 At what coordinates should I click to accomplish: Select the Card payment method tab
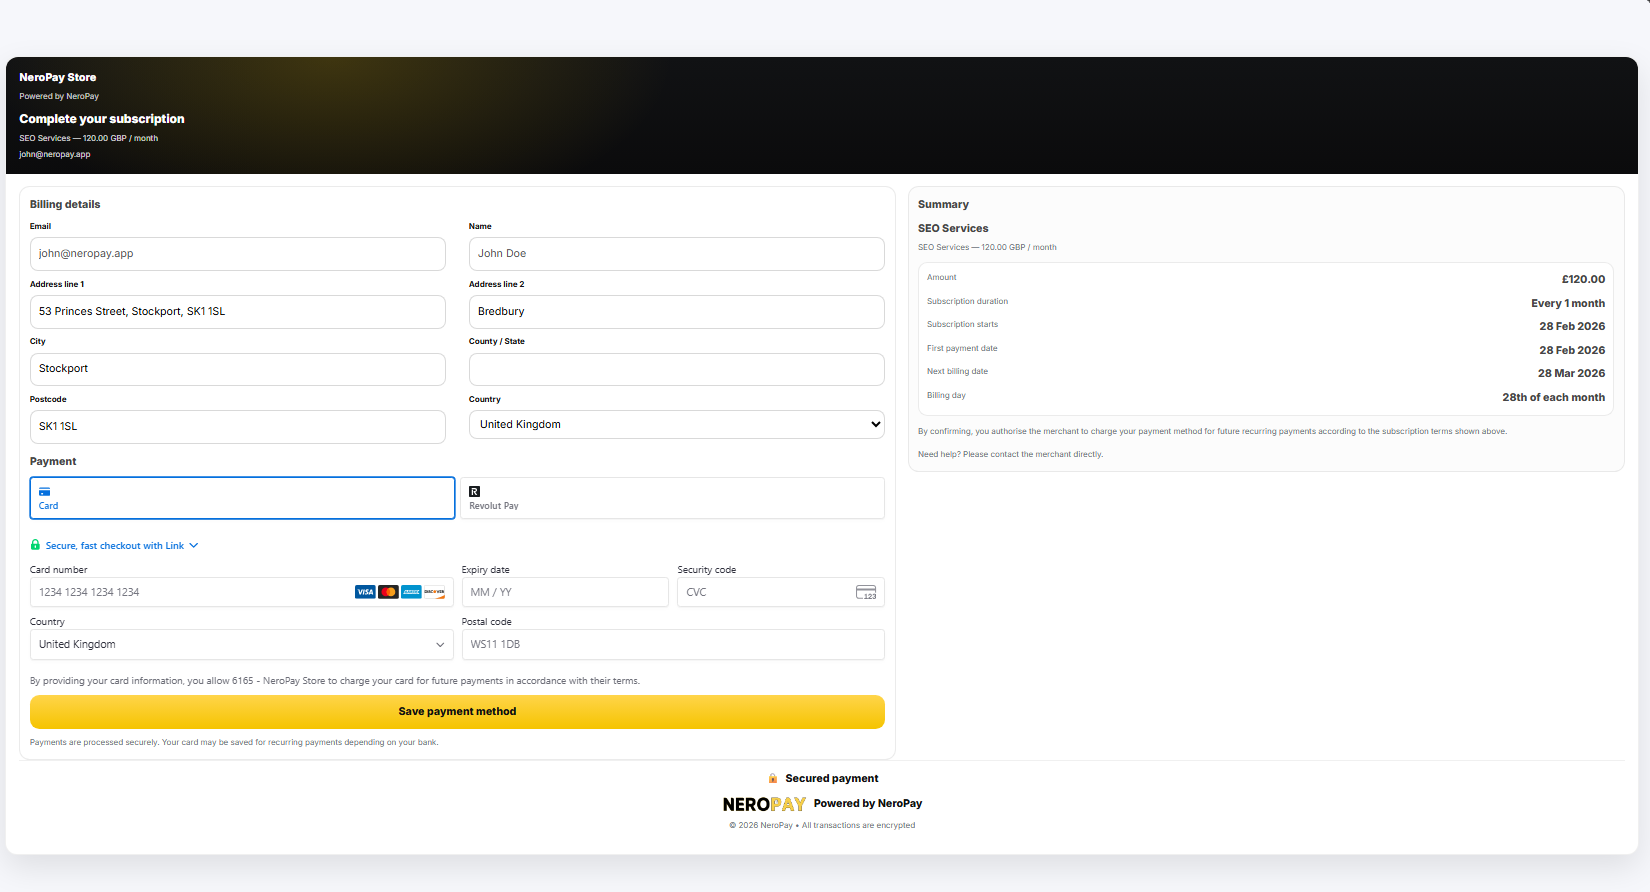click(242, 498)
